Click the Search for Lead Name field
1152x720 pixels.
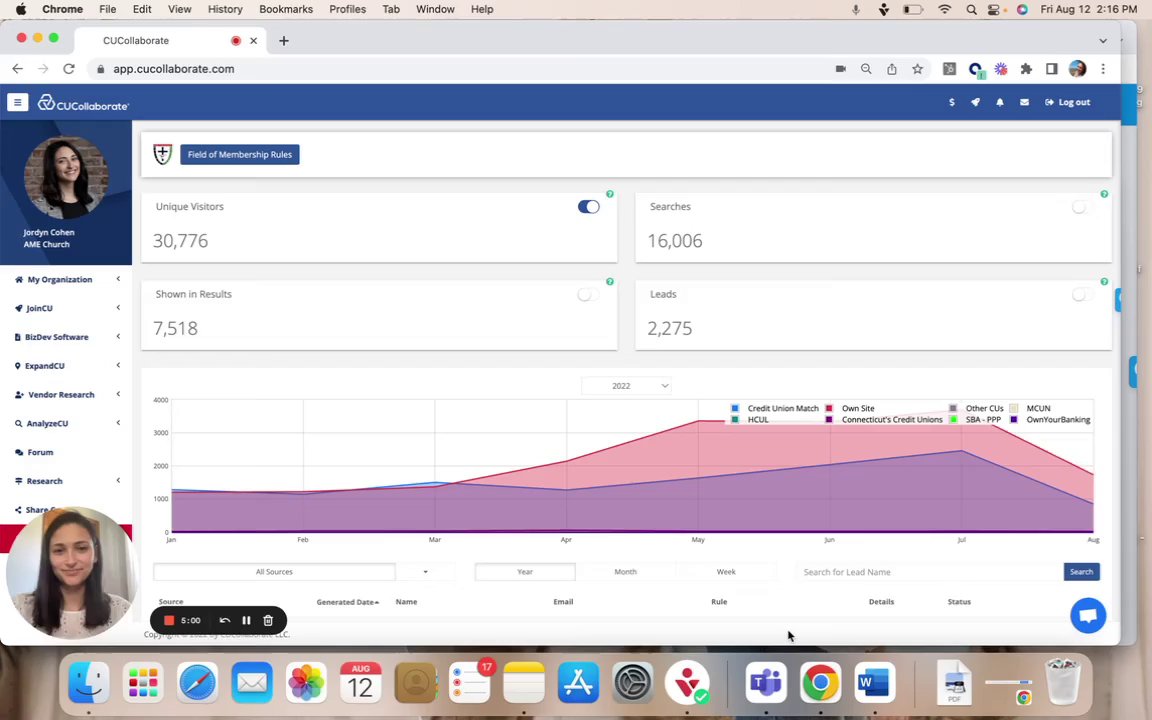[x=930, y=572]
